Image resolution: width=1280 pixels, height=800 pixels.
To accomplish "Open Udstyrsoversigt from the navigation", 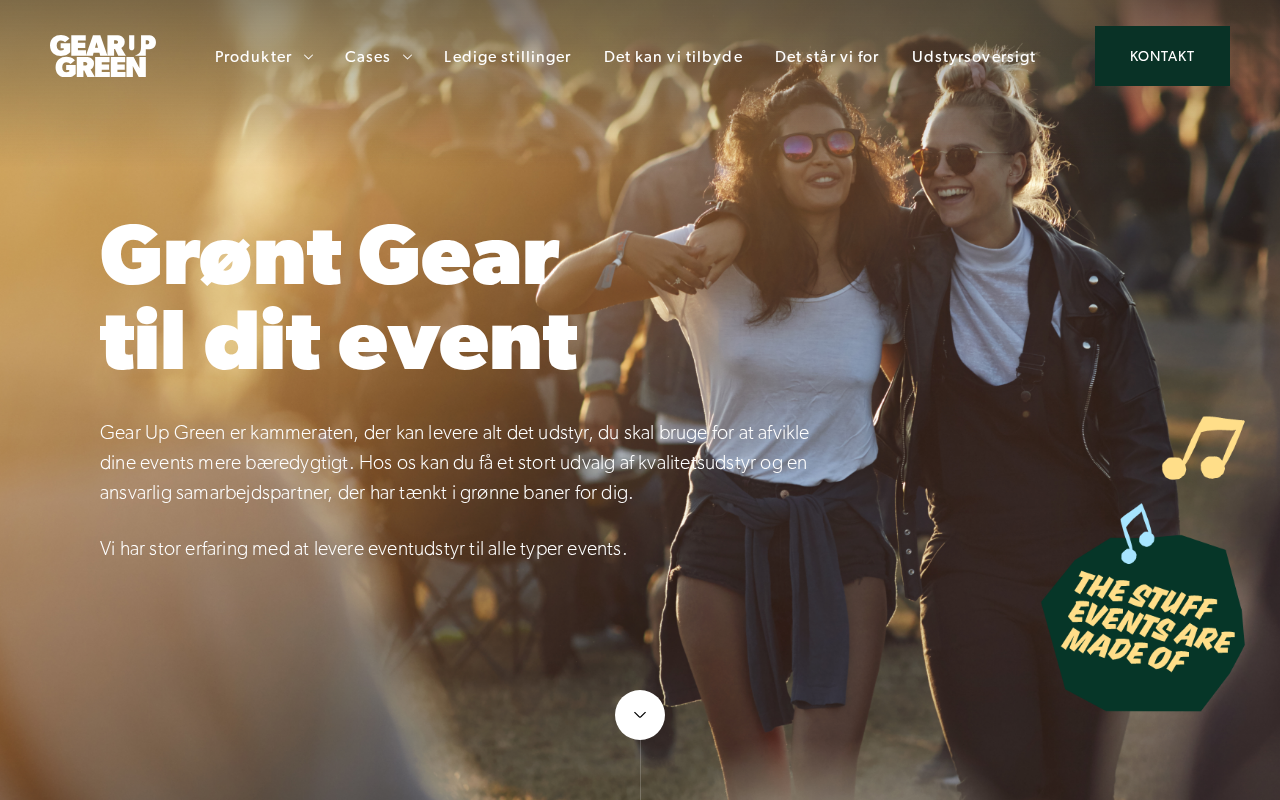I will (974, 57).
